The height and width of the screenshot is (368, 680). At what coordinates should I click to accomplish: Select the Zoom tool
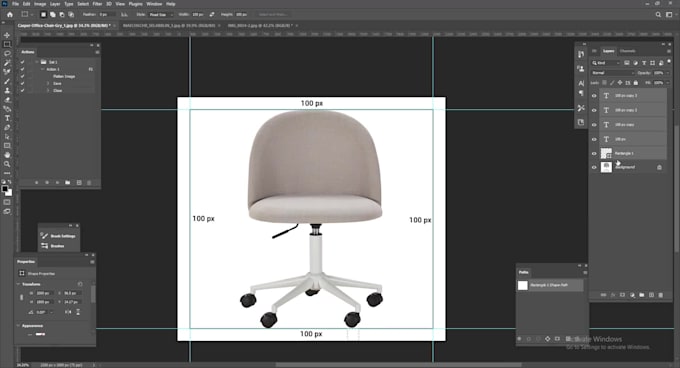click(x=7, y=164)
